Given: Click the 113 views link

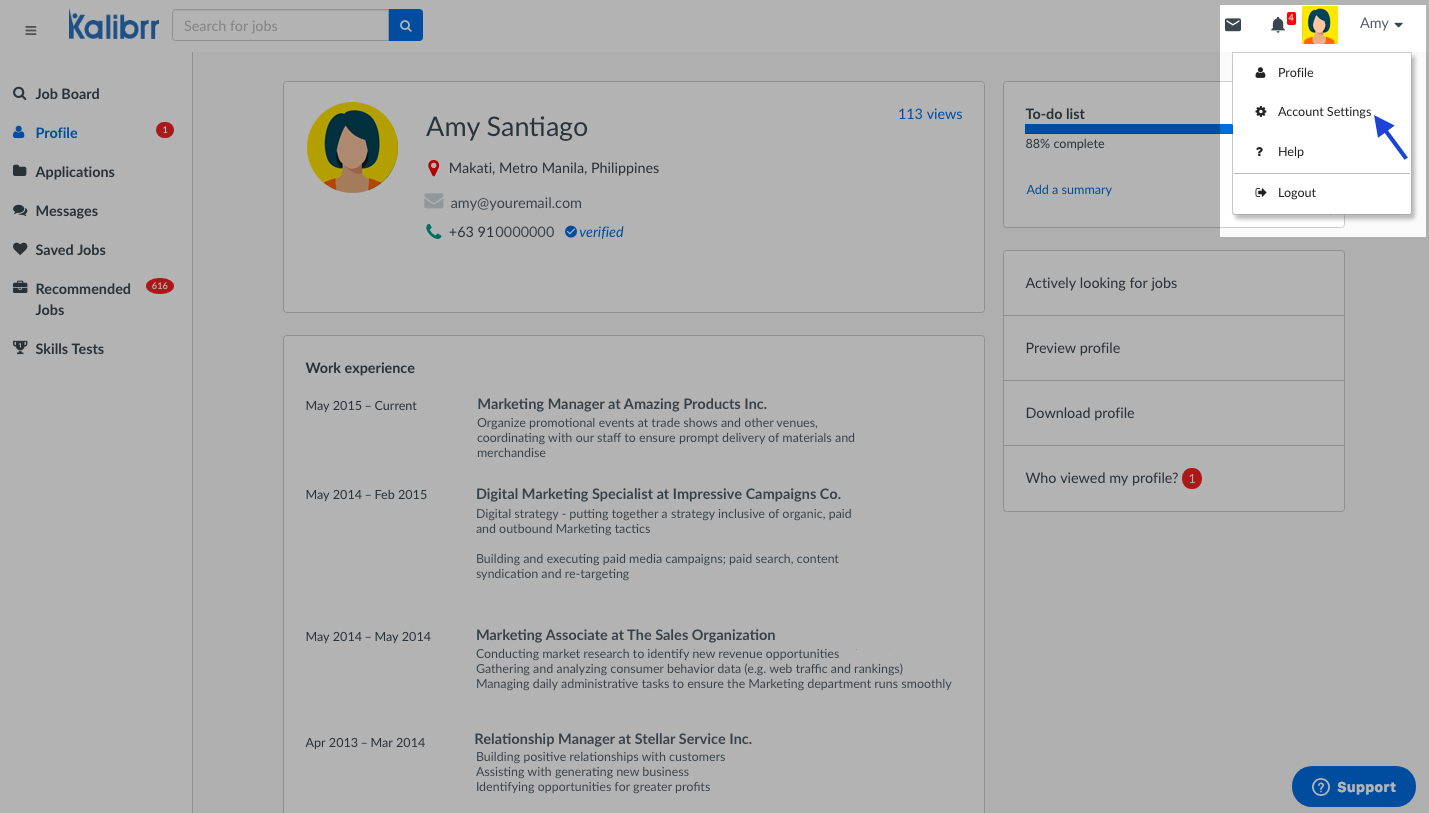Looking at the screenshot, I should coord(929,114).
